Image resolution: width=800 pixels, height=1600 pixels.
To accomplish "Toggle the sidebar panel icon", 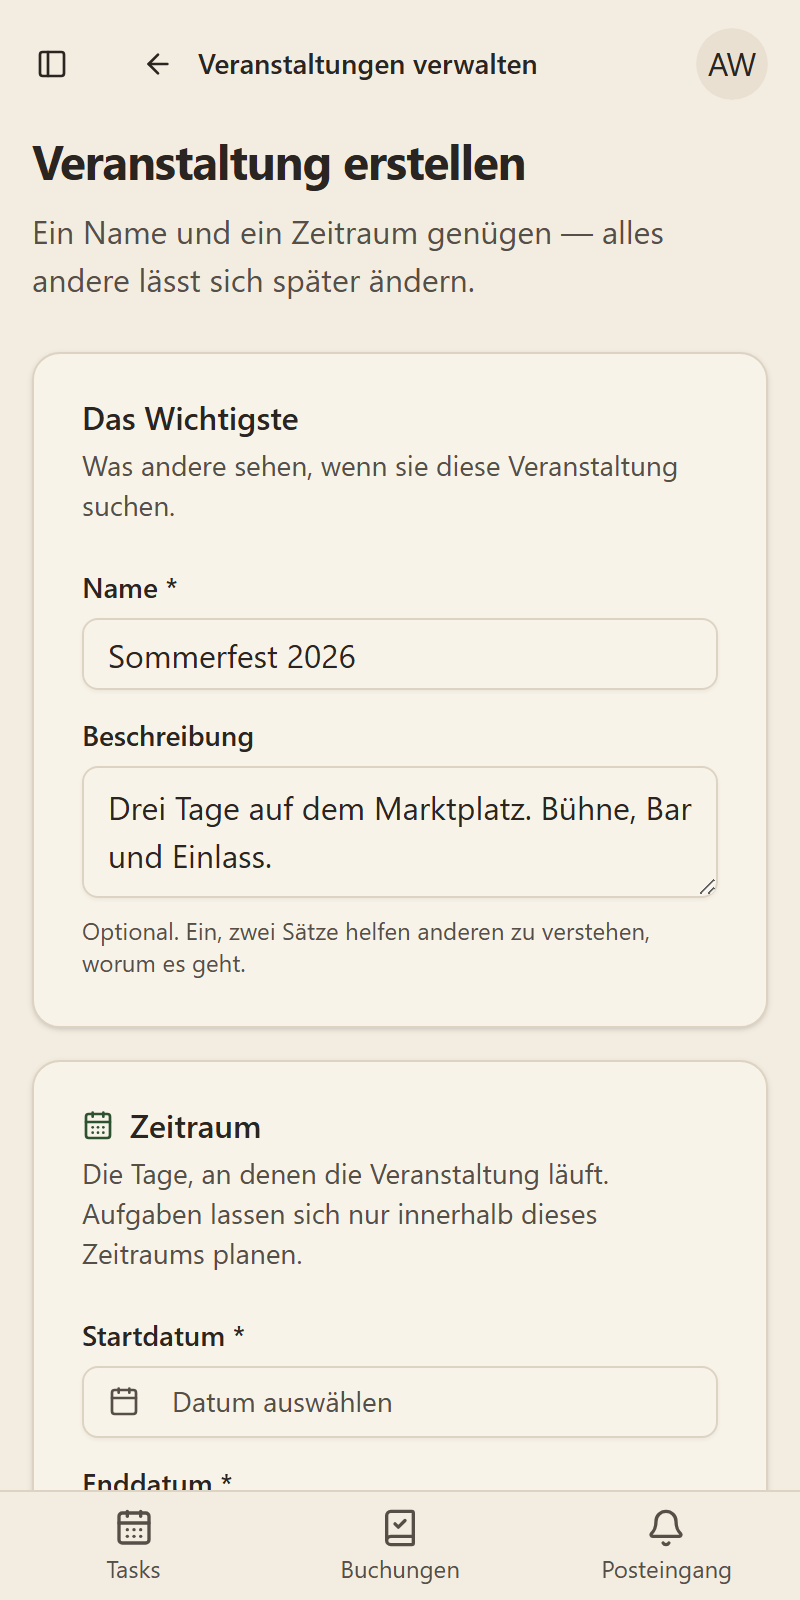I will (52, 64).
